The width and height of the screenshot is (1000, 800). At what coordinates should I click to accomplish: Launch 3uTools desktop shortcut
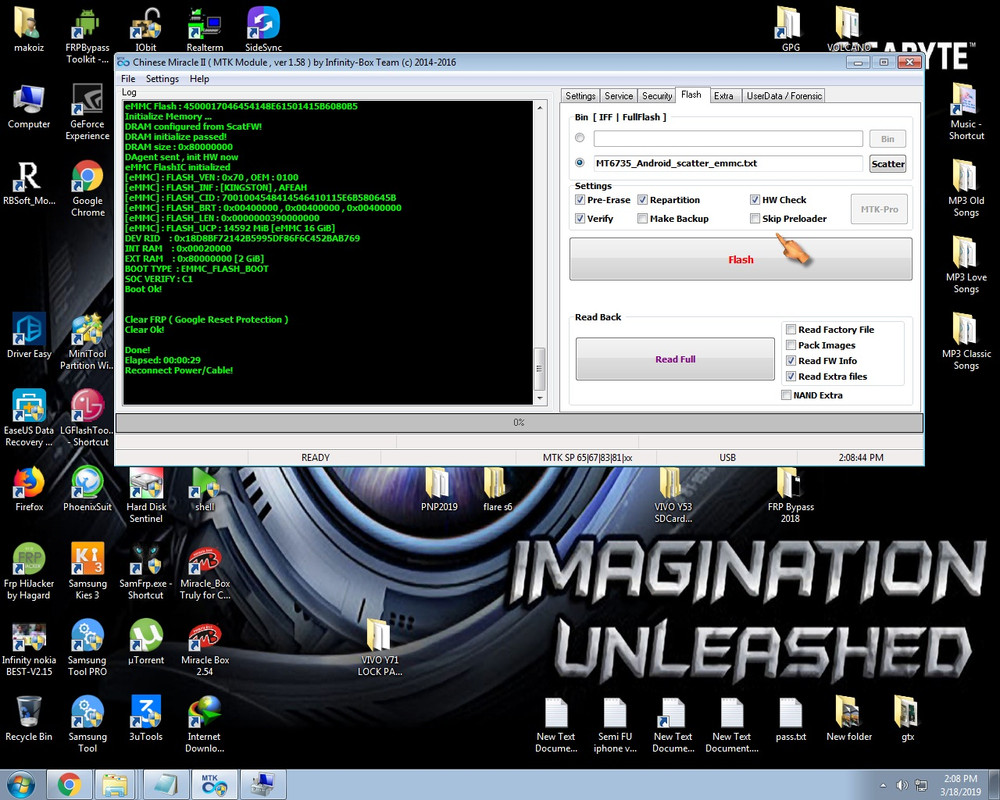146,718
